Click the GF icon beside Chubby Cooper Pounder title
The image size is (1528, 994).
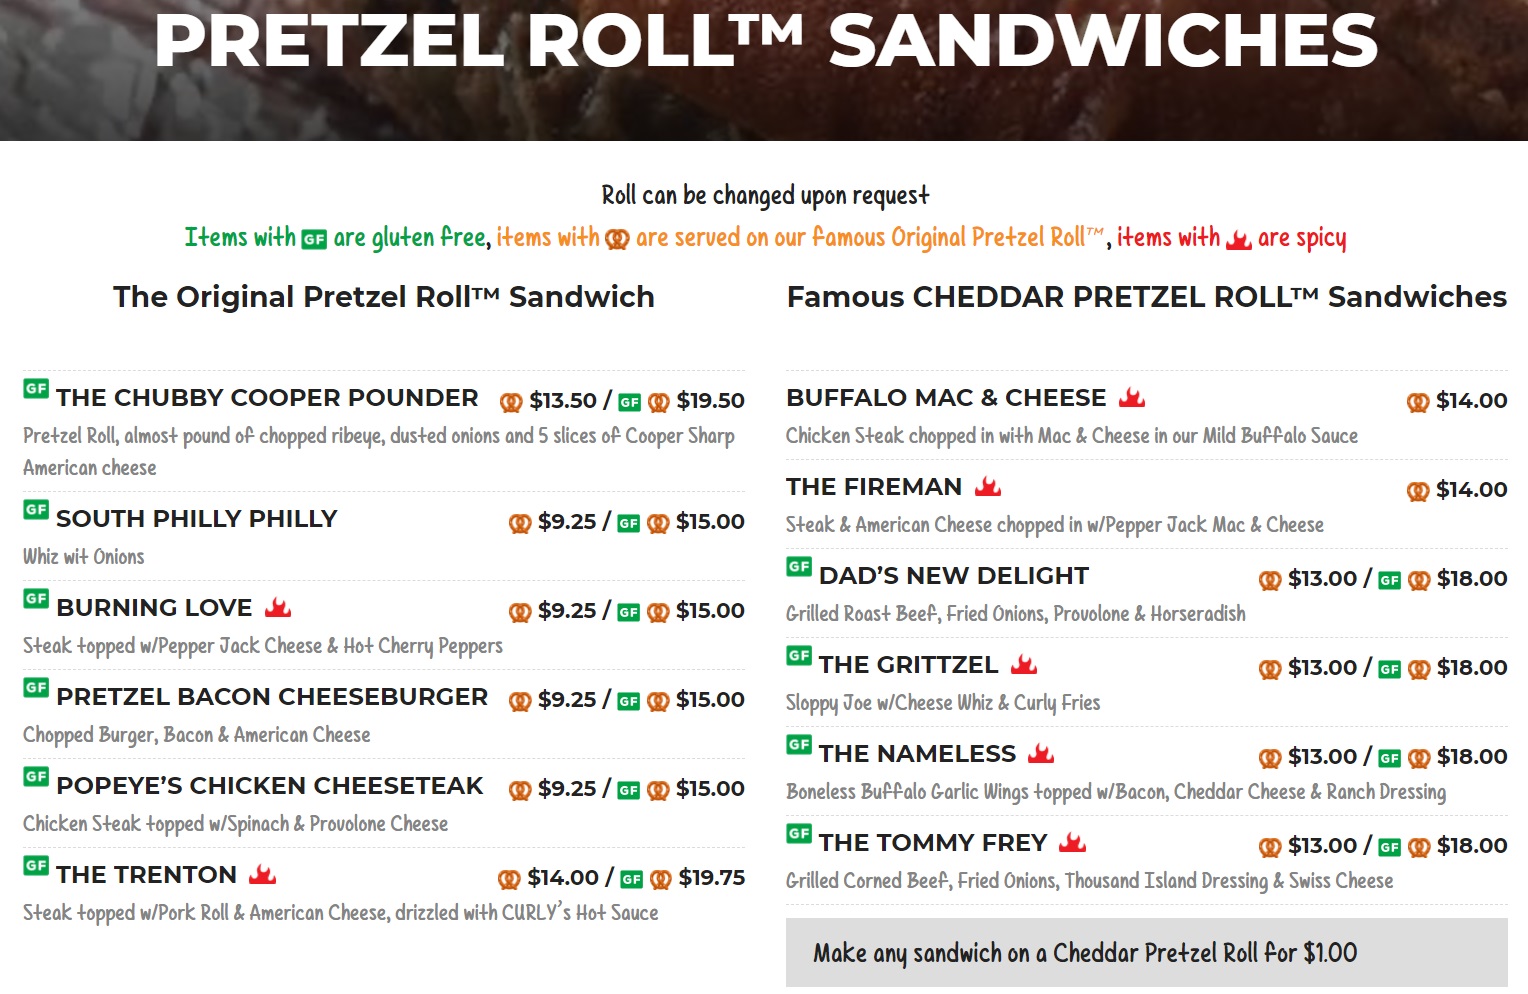click(x=36, y=389)
